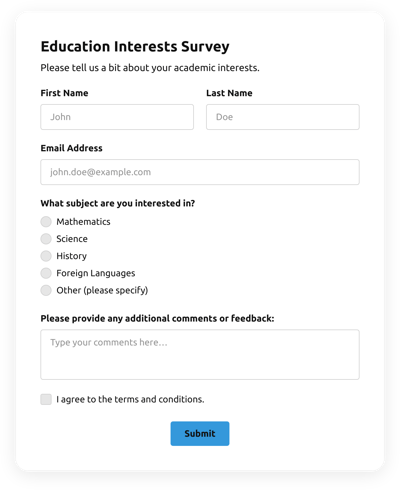This screenshot has width=400, height=490.
Task: Click the 'First Name' label text
Action: point(64,93)
